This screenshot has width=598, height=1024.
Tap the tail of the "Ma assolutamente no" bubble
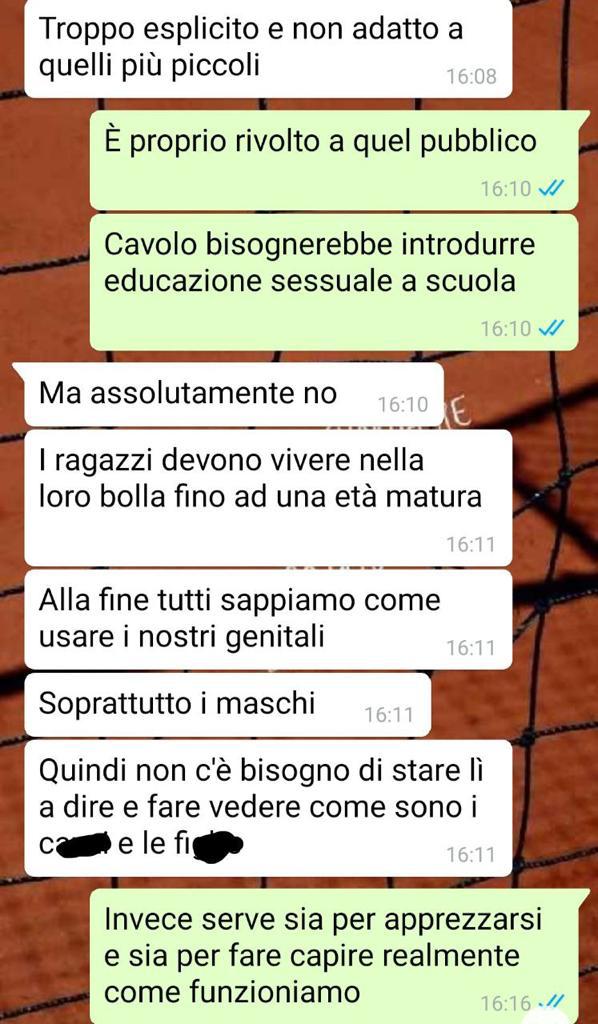[20, 370]
